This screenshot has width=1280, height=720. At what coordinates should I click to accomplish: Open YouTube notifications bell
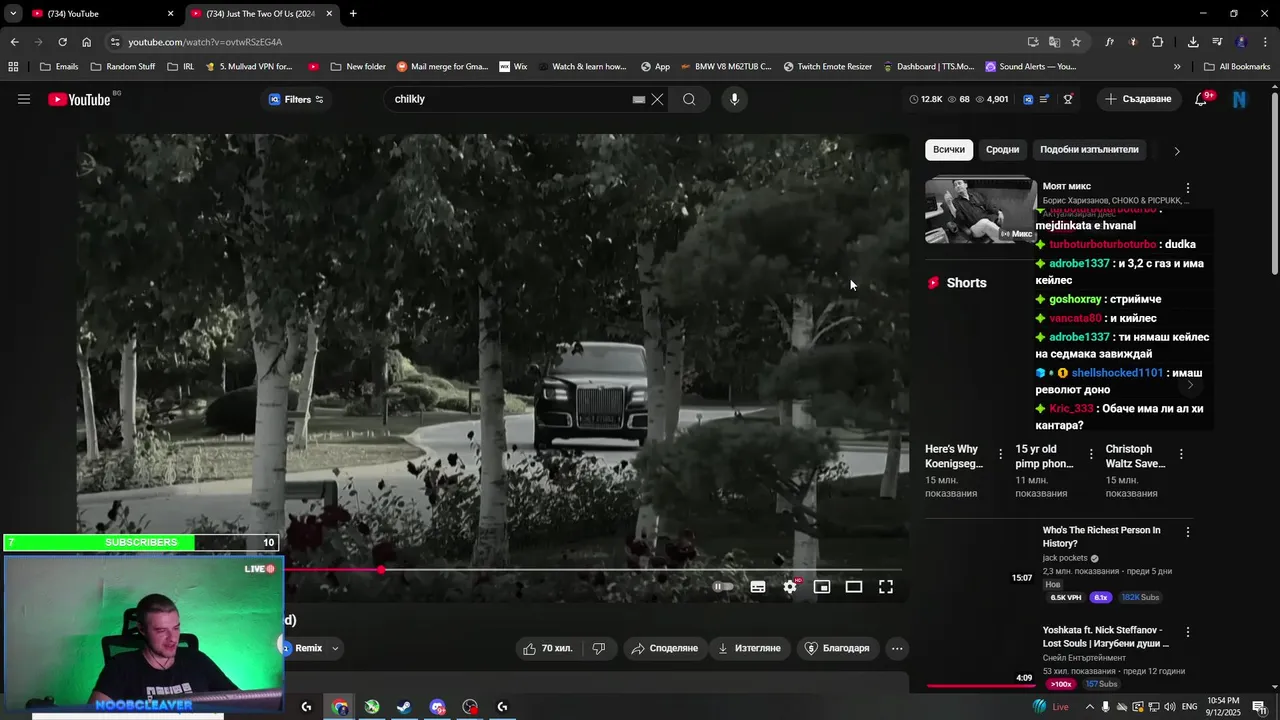pyautogui.click(x=1201, y=99)
